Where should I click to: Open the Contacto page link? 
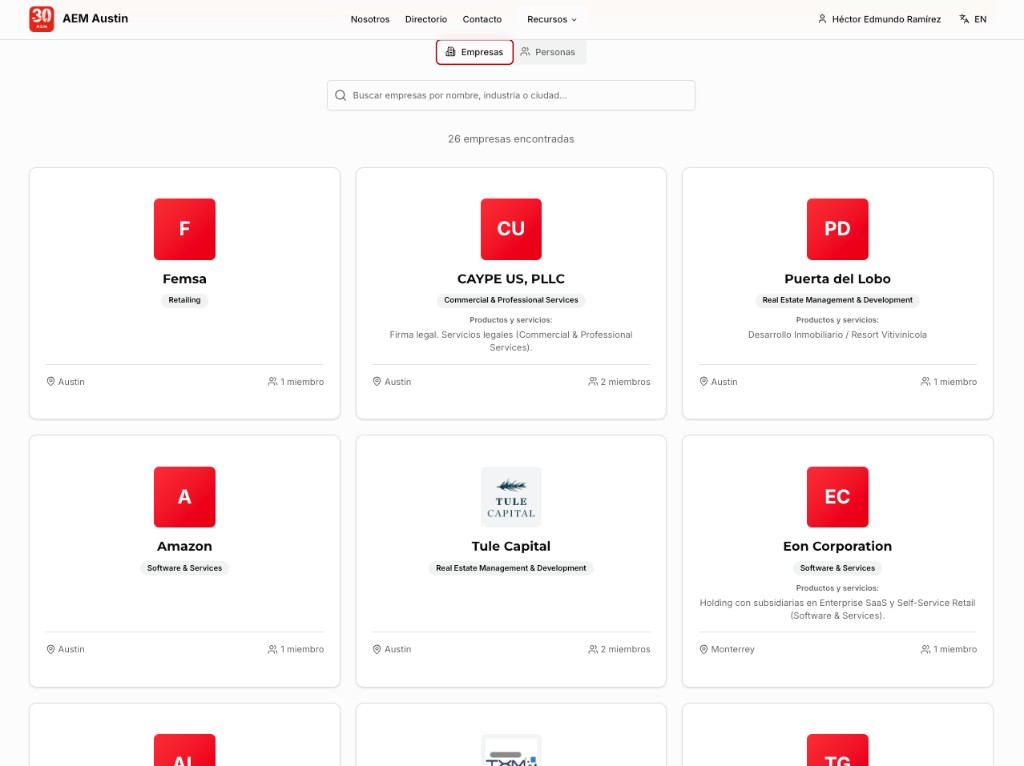tap(482, 19)
